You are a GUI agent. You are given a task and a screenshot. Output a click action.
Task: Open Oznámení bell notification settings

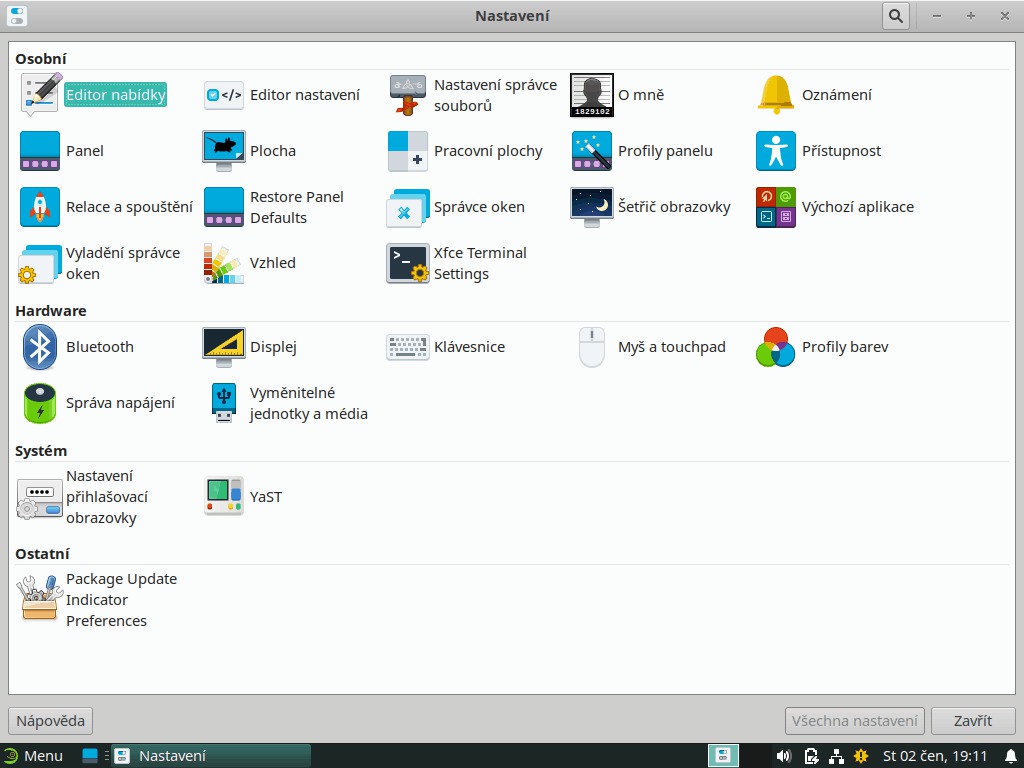coord(776,95)
